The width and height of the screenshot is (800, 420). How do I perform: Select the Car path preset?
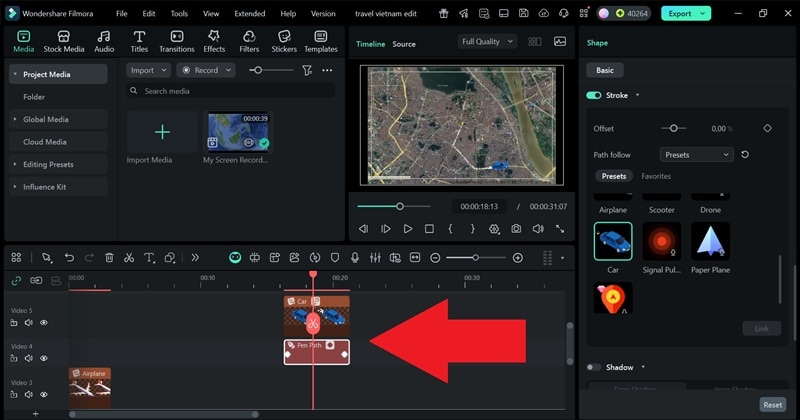pos(613,241)
